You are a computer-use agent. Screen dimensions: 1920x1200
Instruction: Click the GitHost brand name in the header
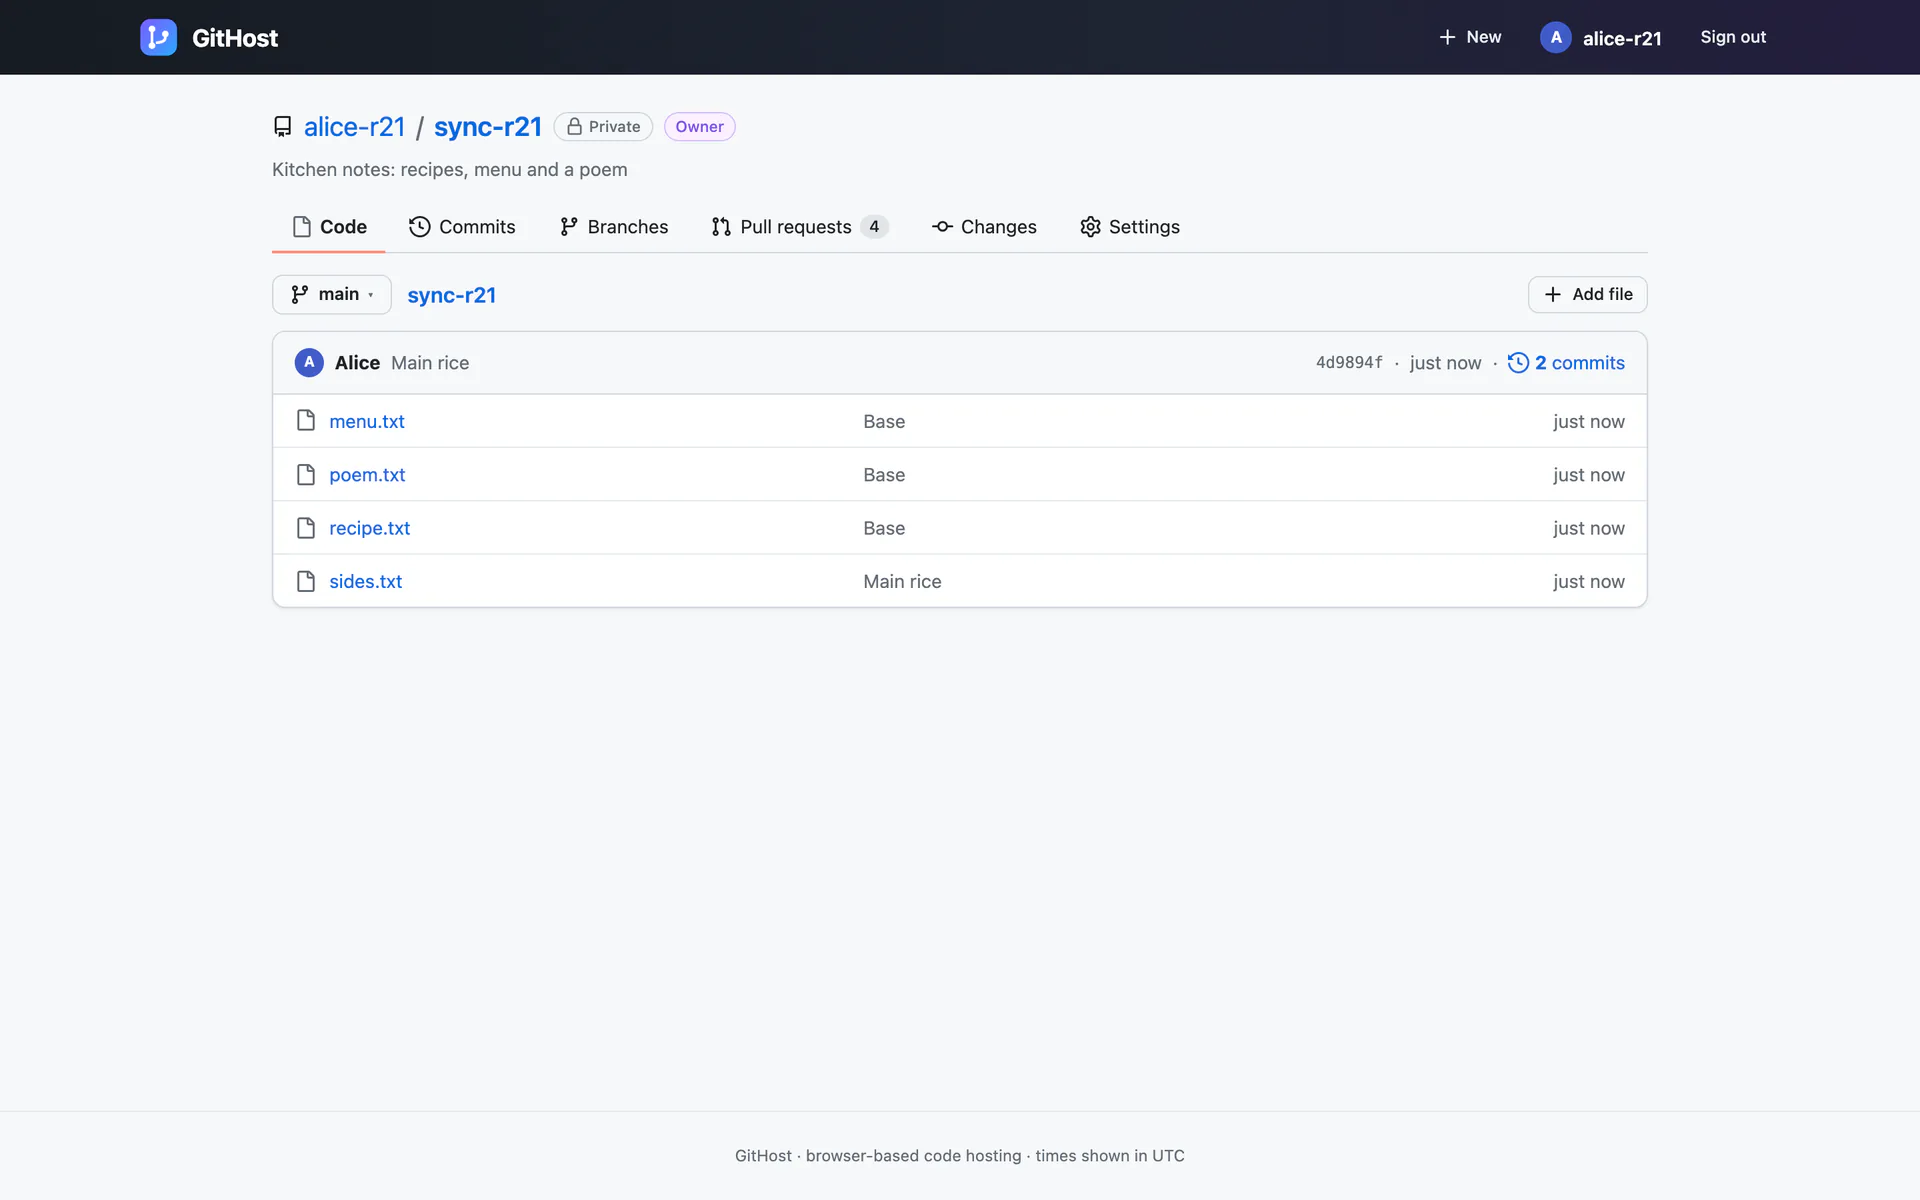[235, 38]
